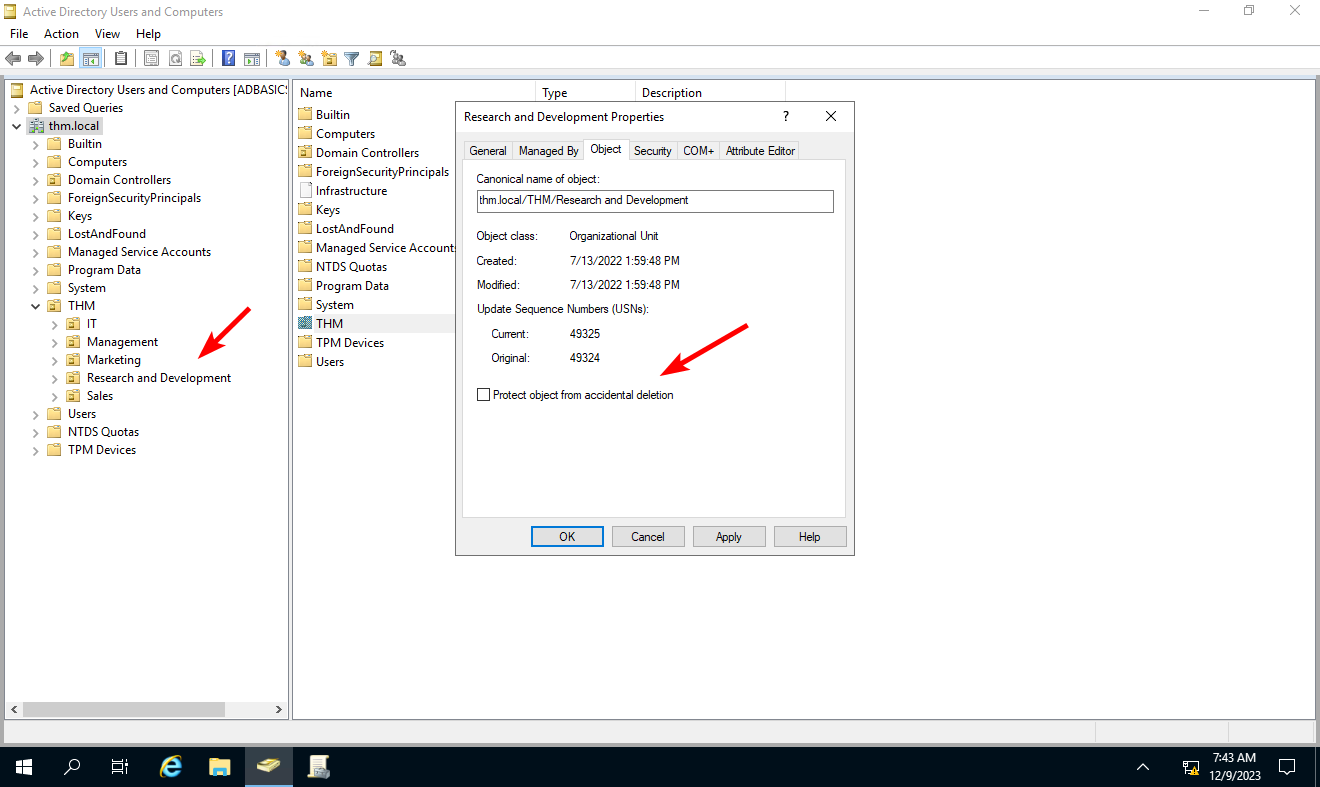Expand the Builtin container arrow

(x=36, y=144)
